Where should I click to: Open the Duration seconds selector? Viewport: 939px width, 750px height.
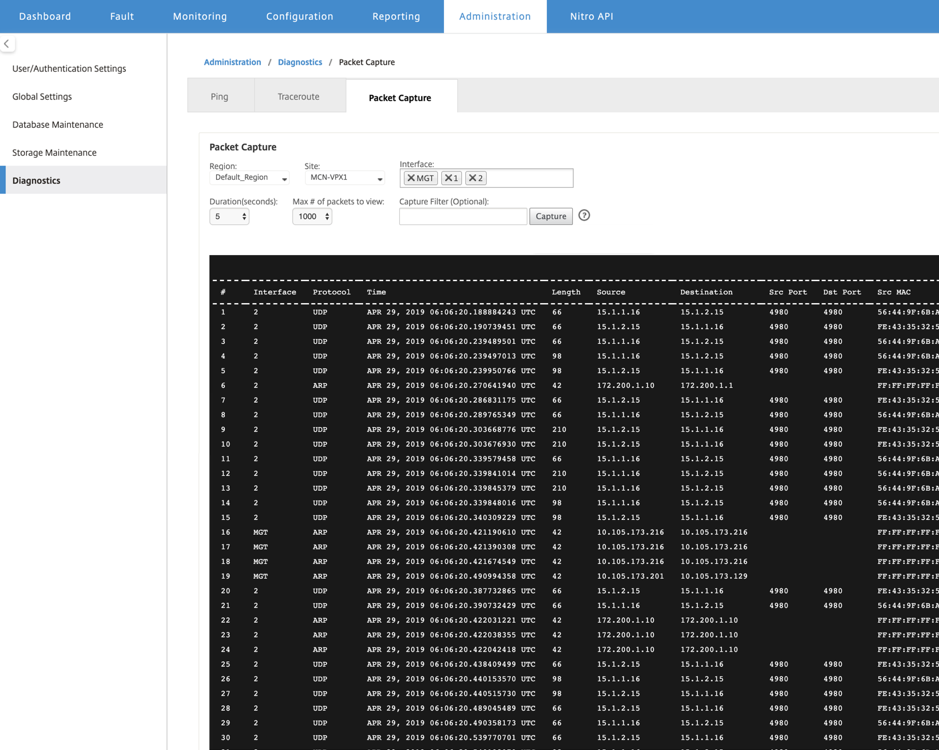point(229,216)
